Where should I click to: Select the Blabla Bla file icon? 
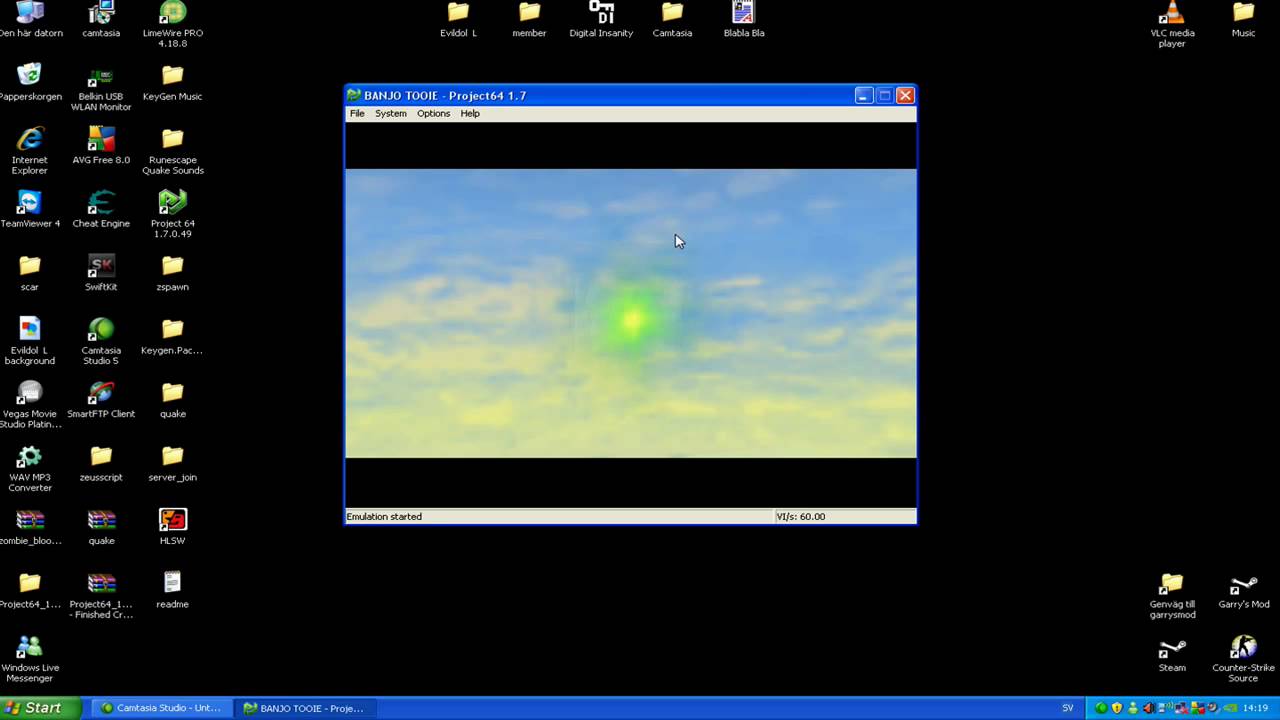tap(743, 19)
